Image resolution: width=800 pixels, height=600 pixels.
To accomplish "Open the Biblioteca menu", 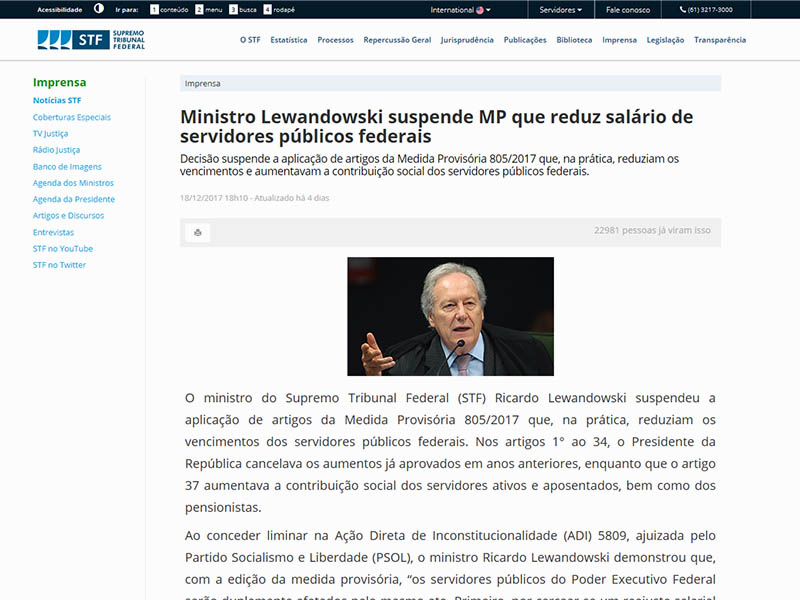I will pyautogui.click(x=574, y=40).
